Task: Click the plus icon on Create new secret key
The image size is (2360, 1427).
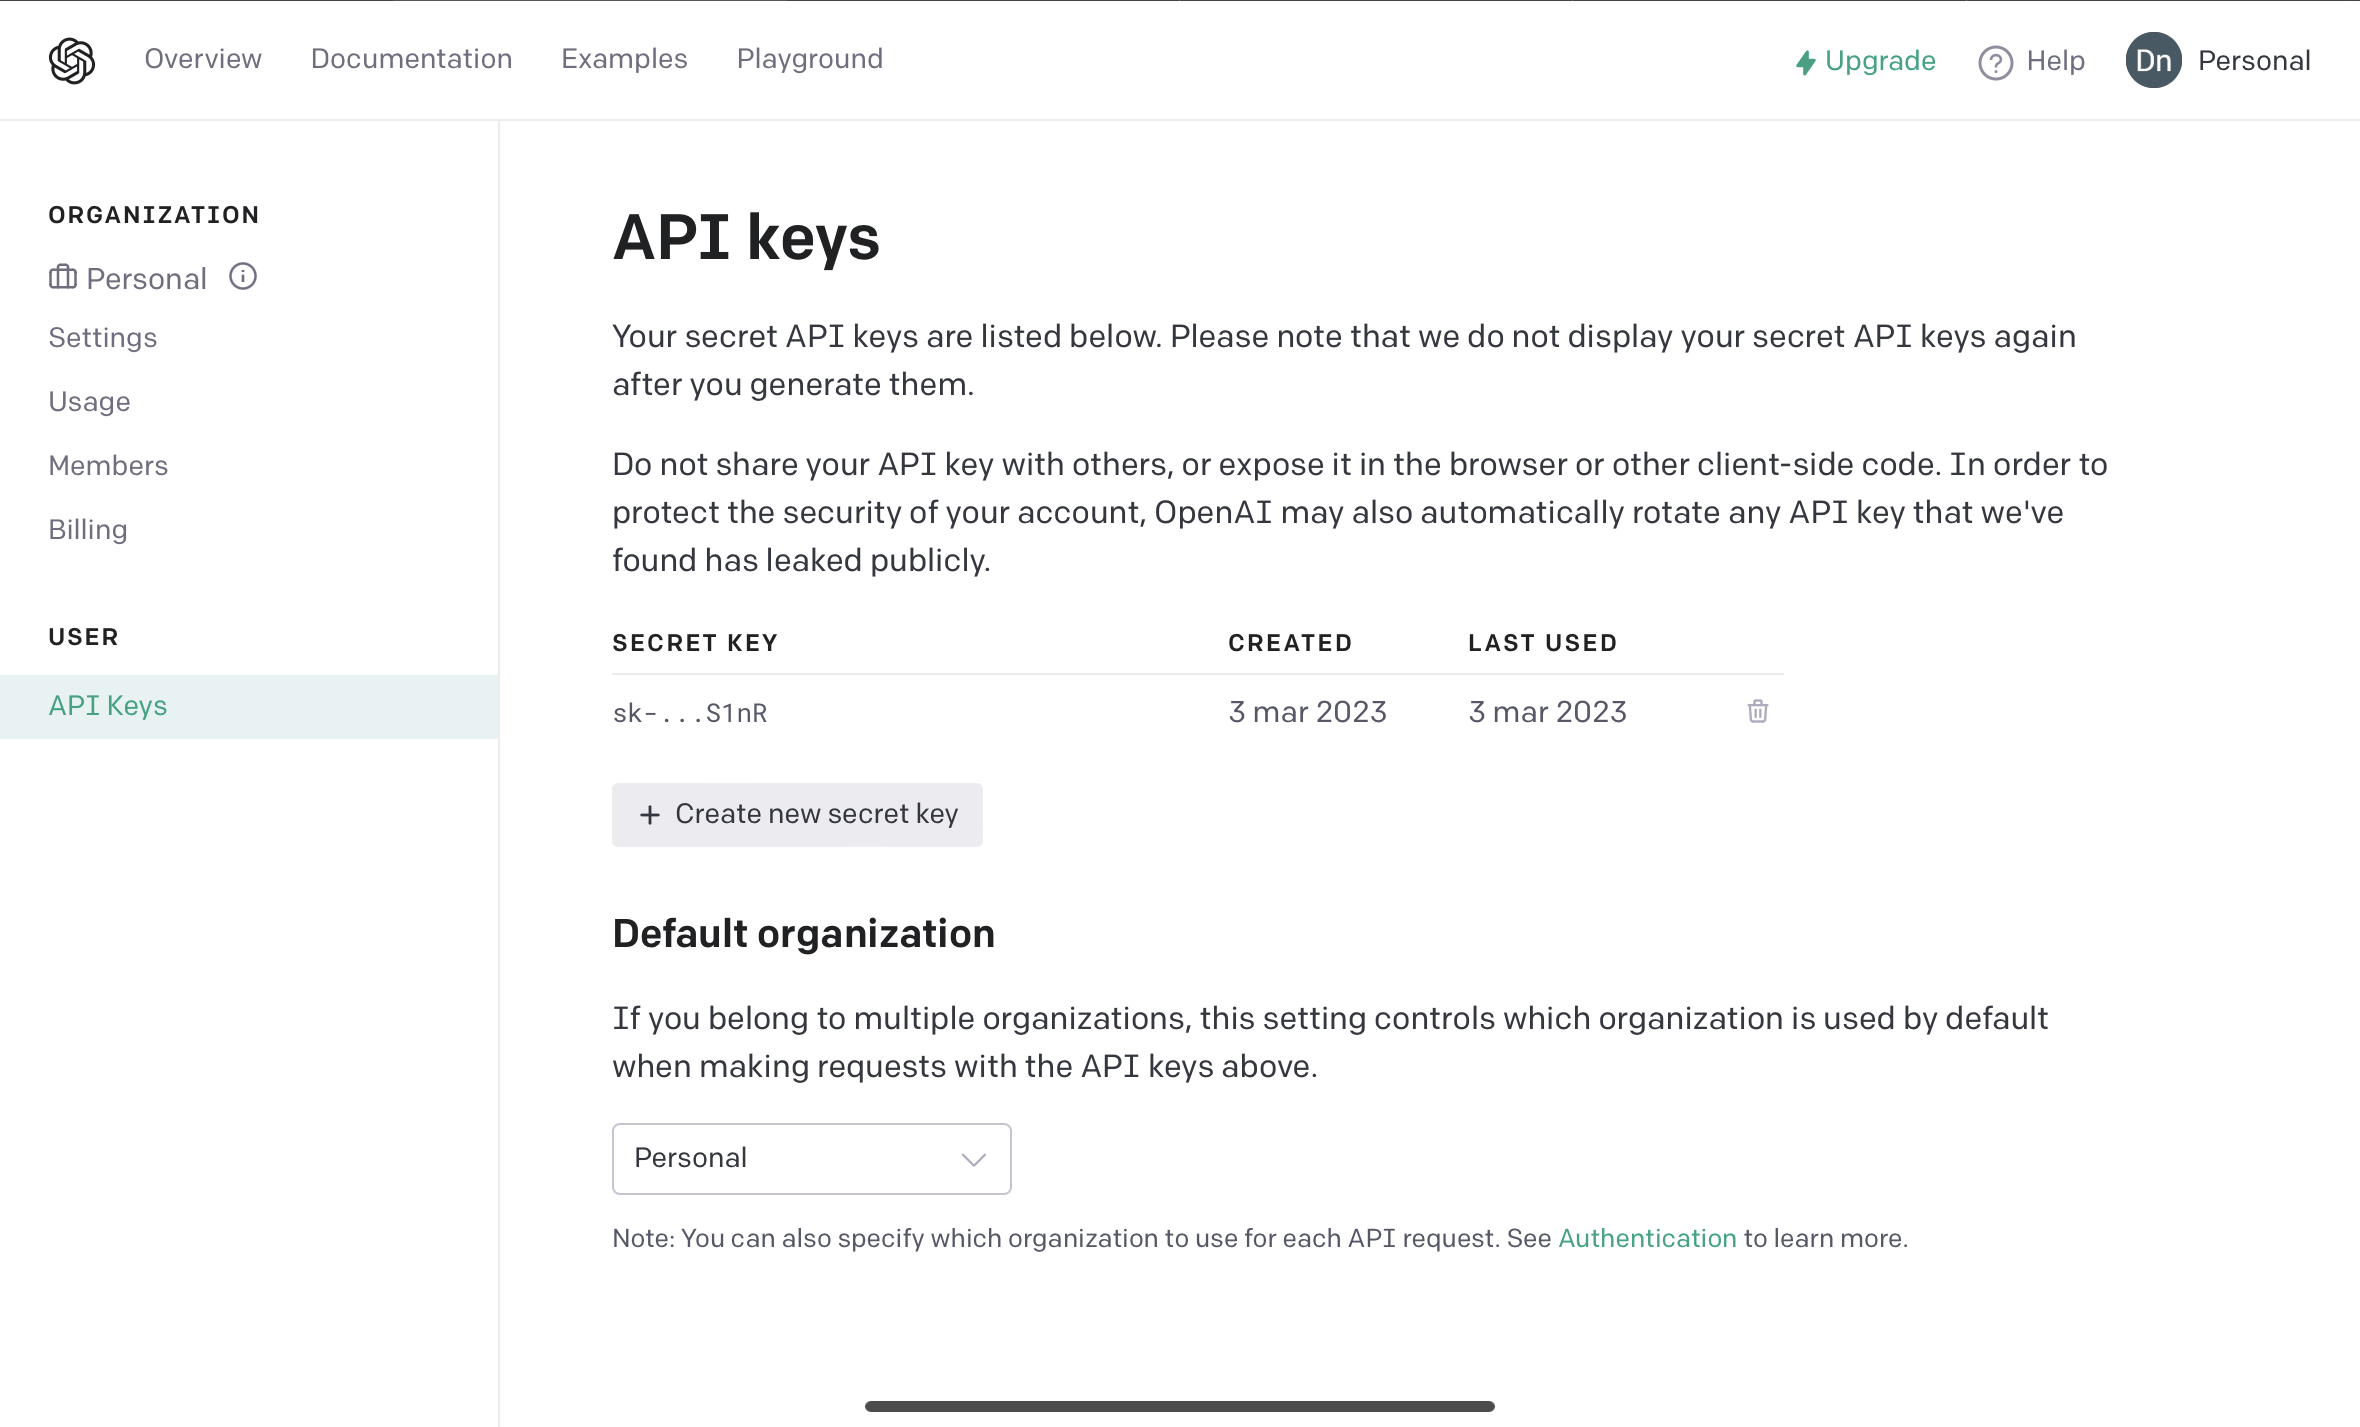Action: [650, 815]
